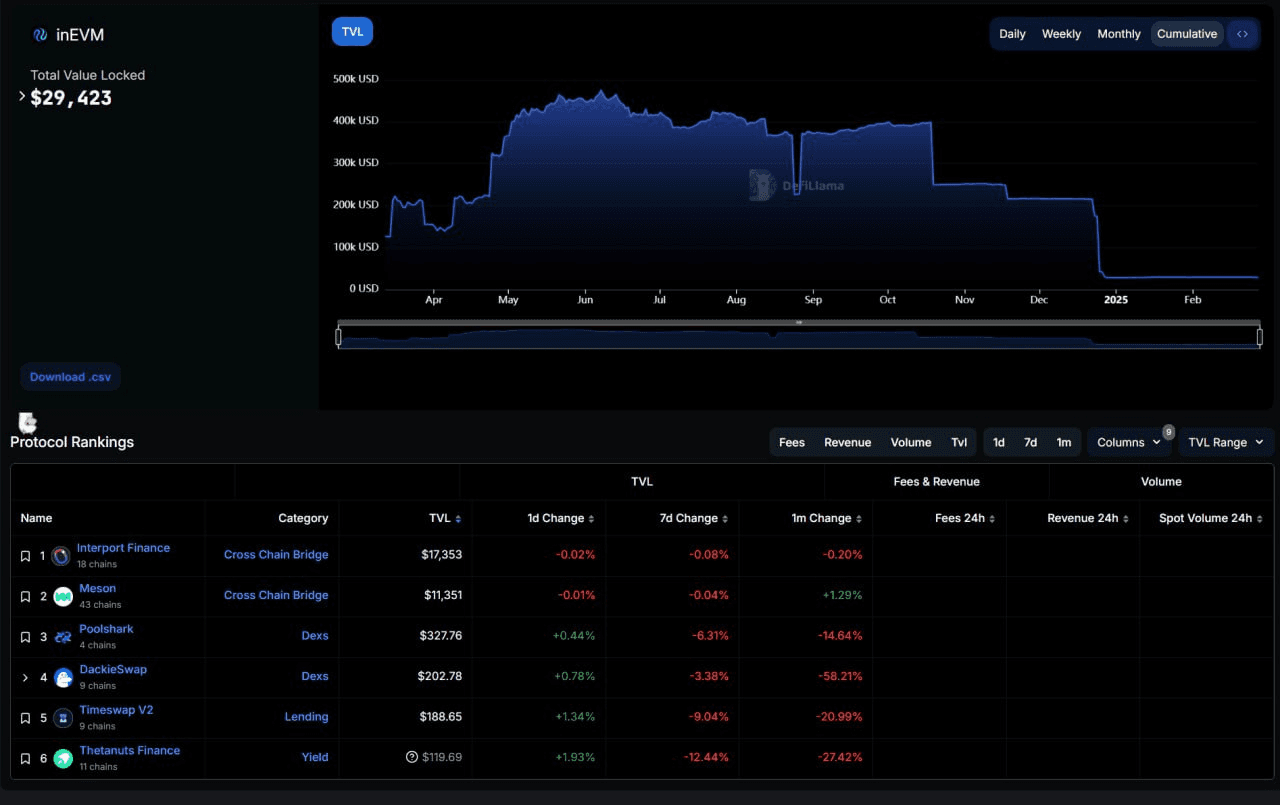Toggle the Tvl column group
This screenshot has height=805, width=1280.
(x=959, y=442)
